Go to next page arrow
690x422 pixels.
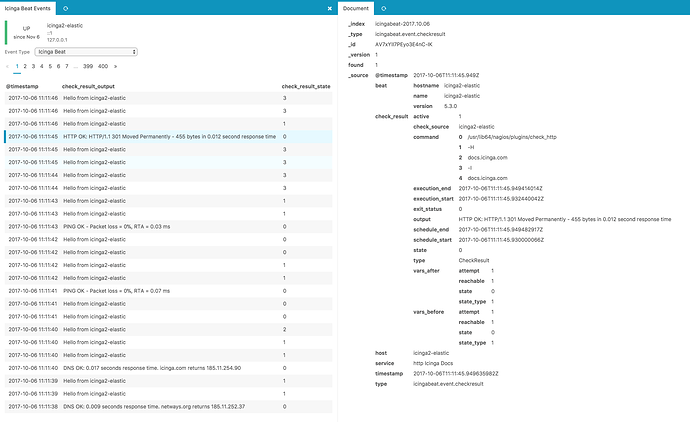pos(115,66)
